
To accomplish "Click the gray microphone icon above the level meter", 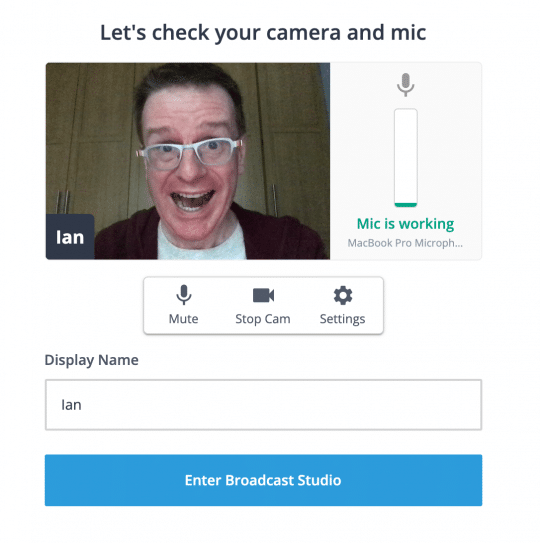I will coord(405,85).
